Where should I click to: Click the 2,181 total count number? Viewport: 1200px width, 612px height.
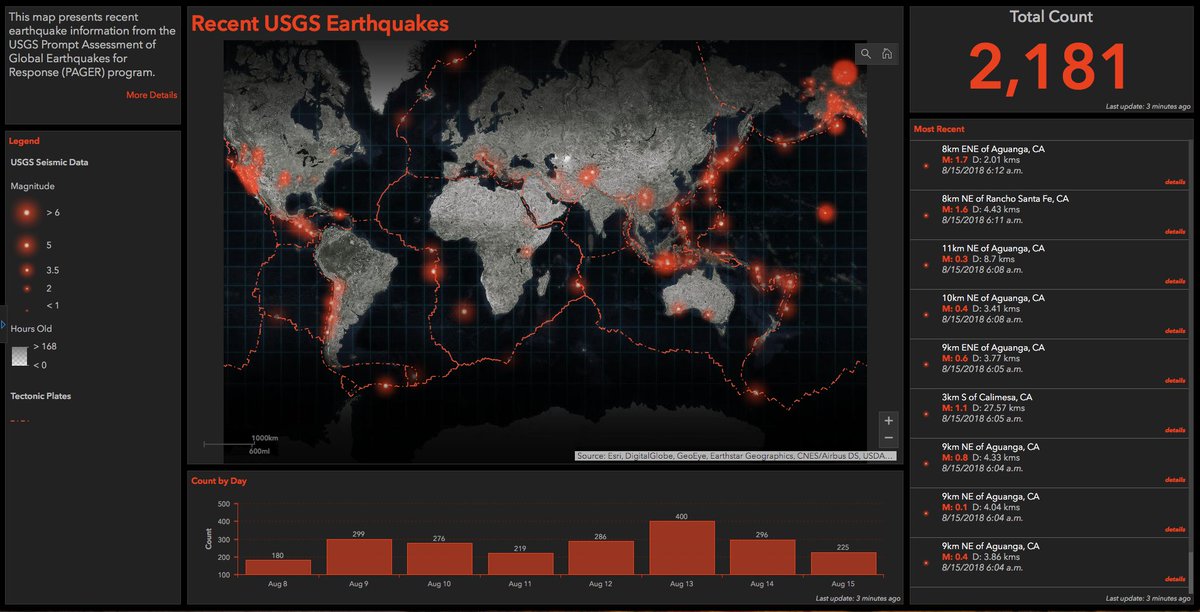[1050, 67]
